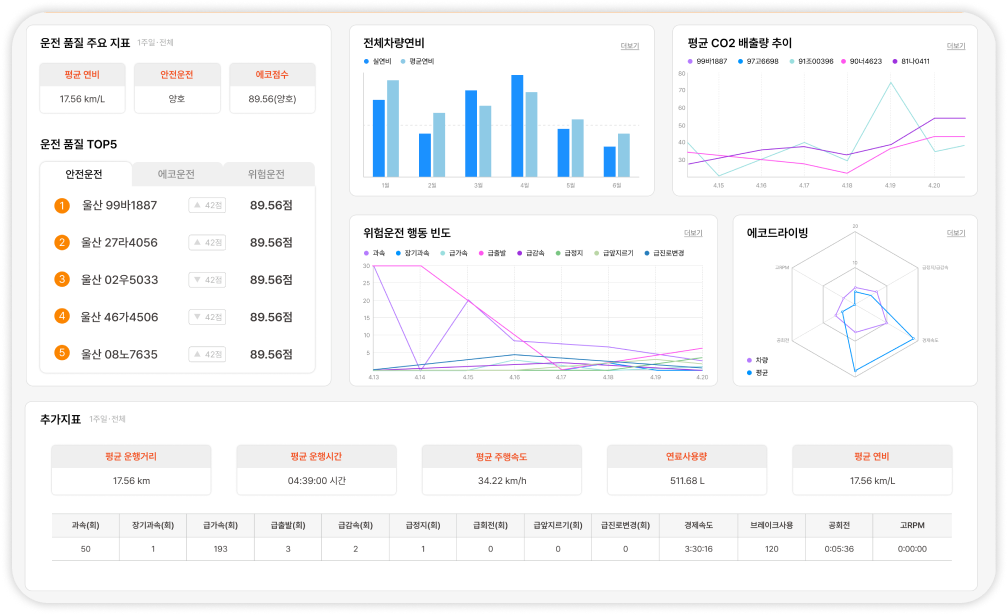
Task: Click the 에코점수 card showing 89.56(양호)
Action: pyautogui.click(x=273, y=88)
